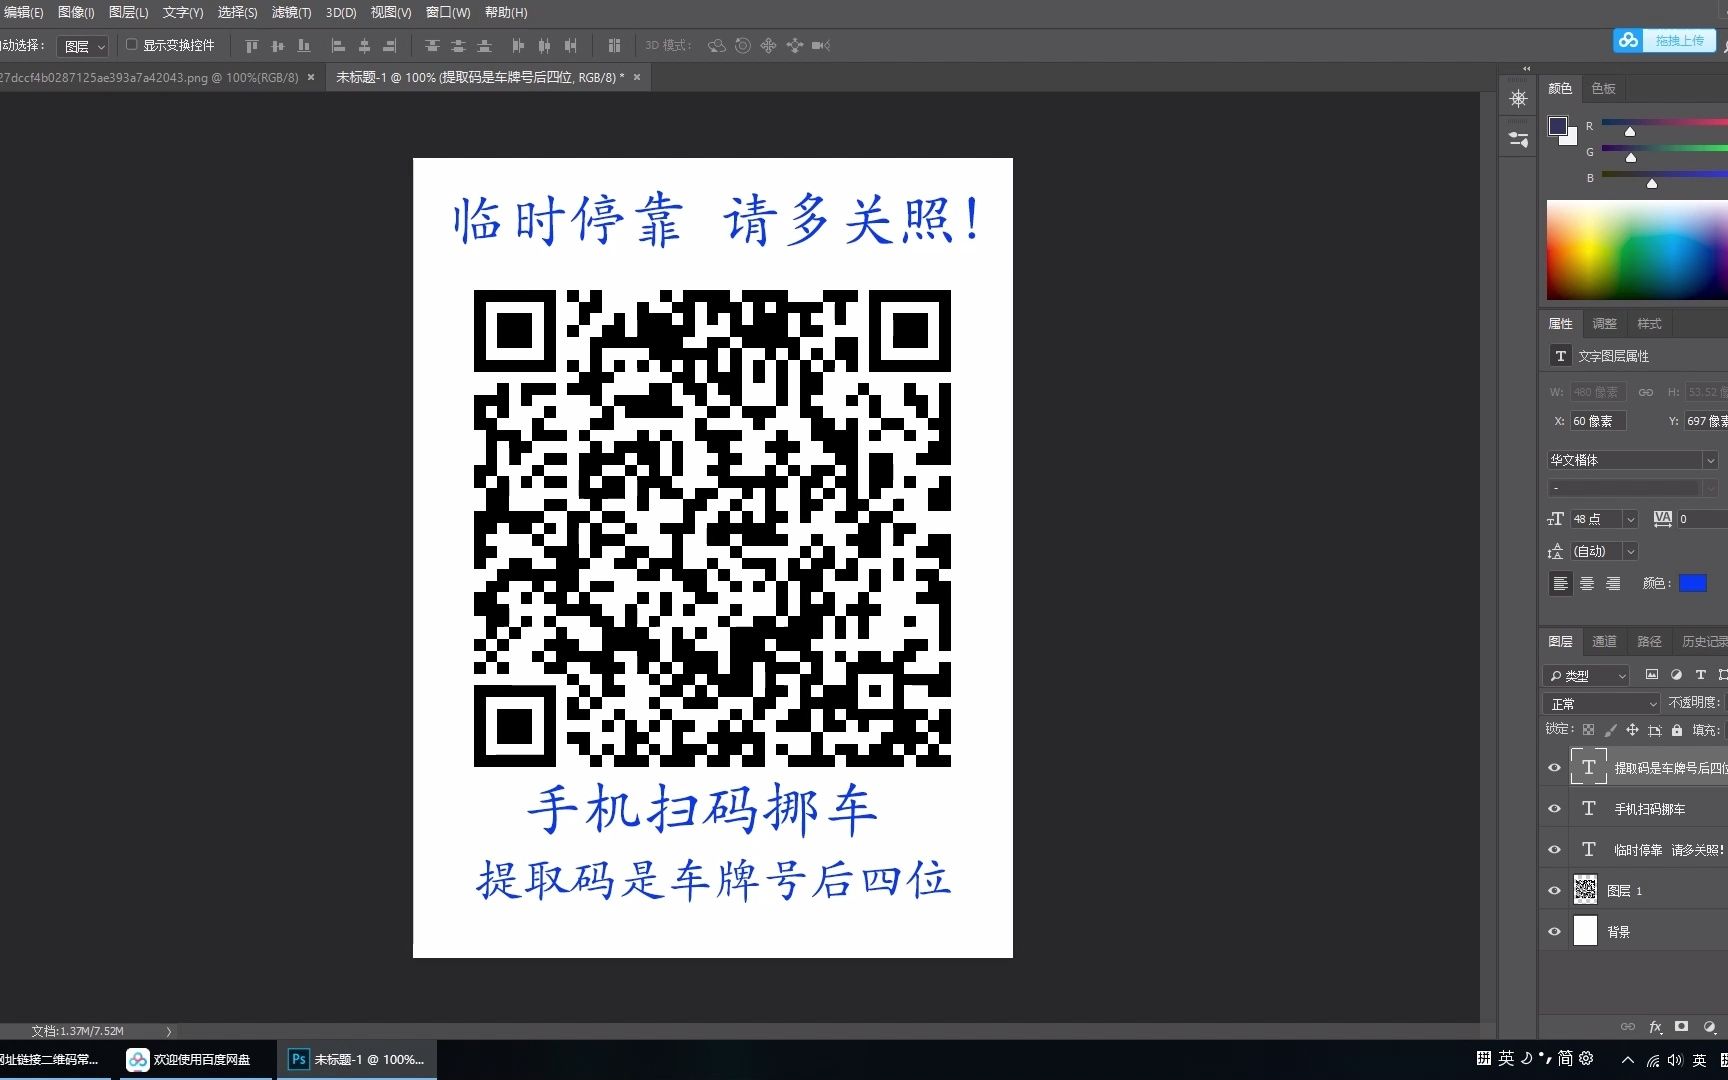Open the 华文楷体 font dropdown
Screen dimensions: 1728x1080
(1632, 460)
